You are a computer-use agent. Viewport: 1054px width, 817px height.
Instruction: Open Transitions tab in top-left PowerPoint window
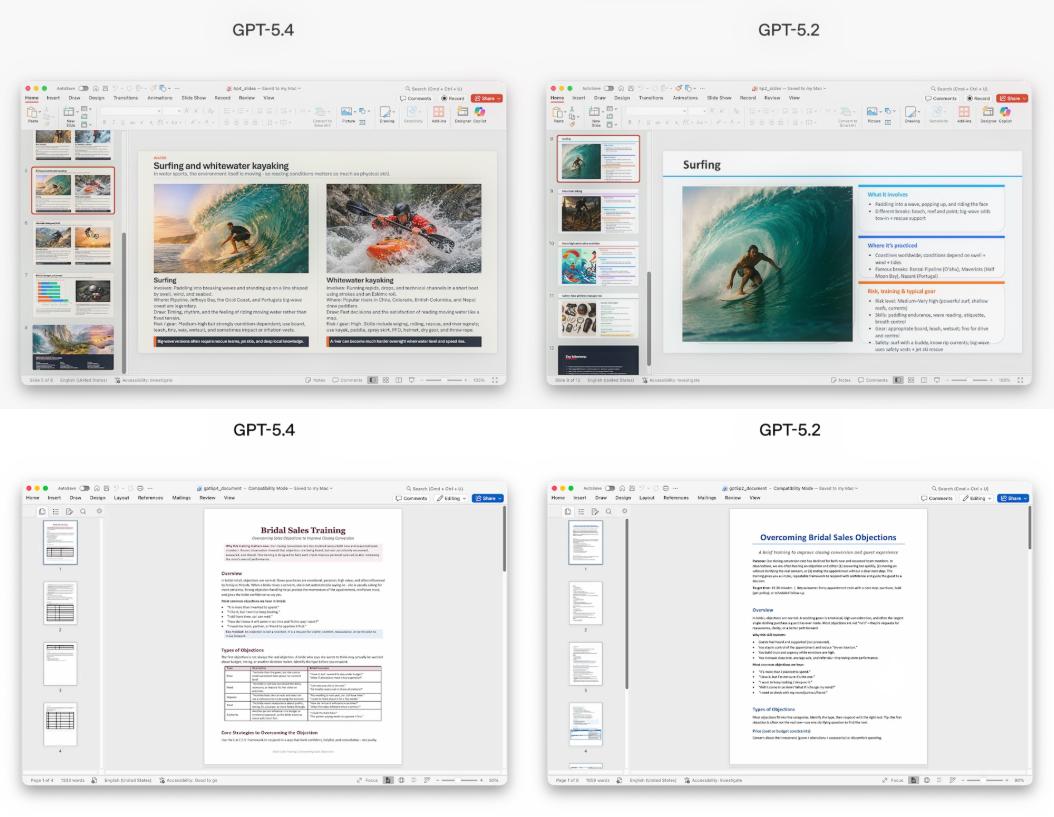tap(126, 98)
